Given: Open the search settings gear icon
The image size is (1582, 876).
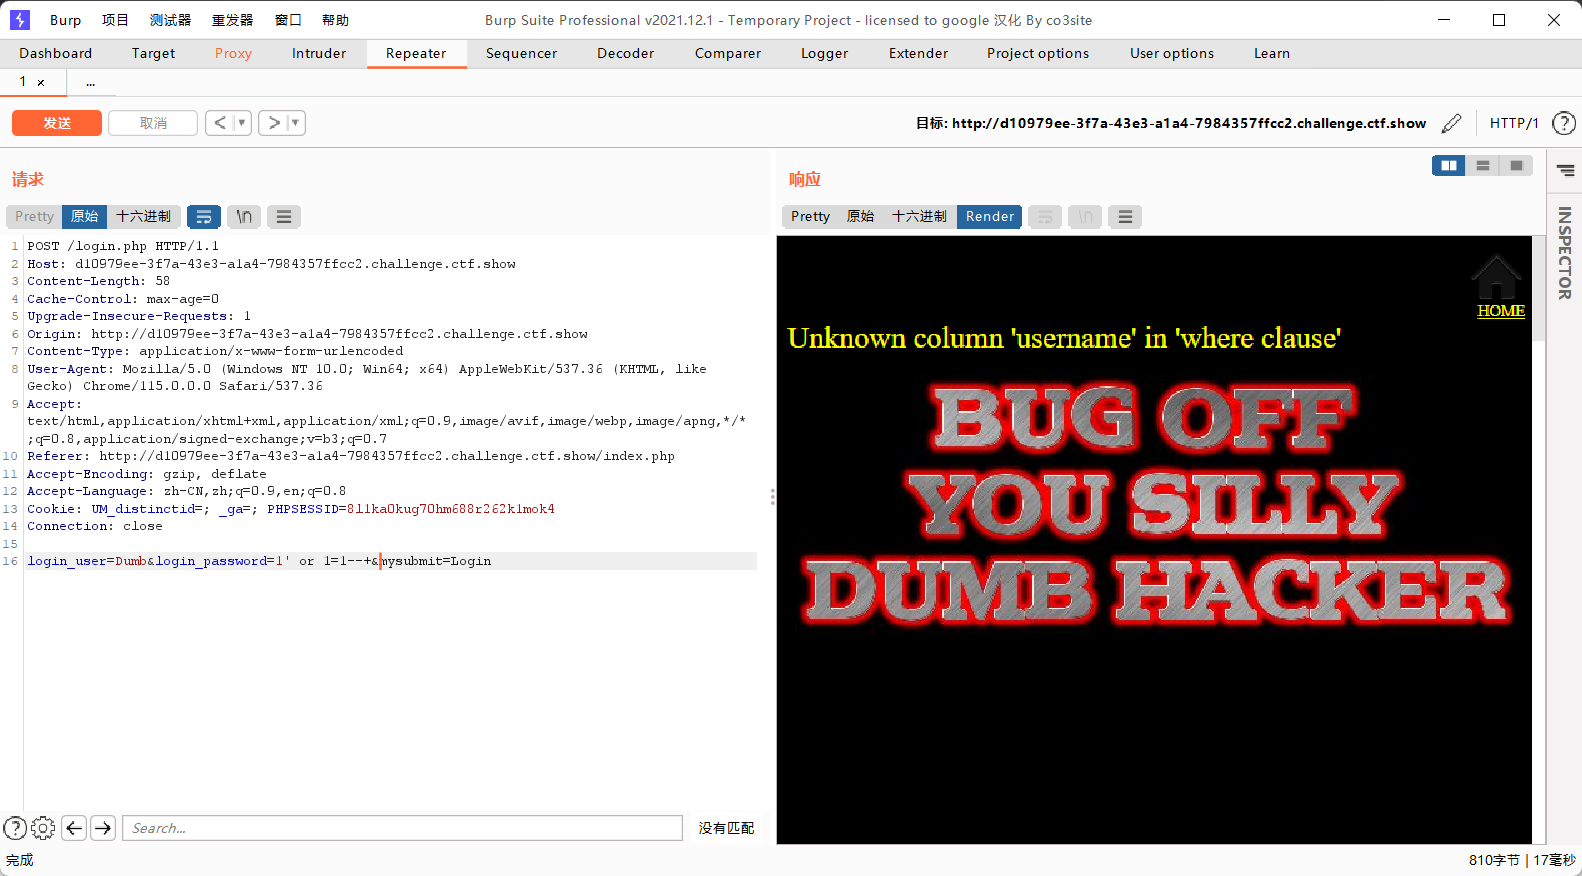Looking at the screenshot, I should pyautogui.click(x=43, y=828).
